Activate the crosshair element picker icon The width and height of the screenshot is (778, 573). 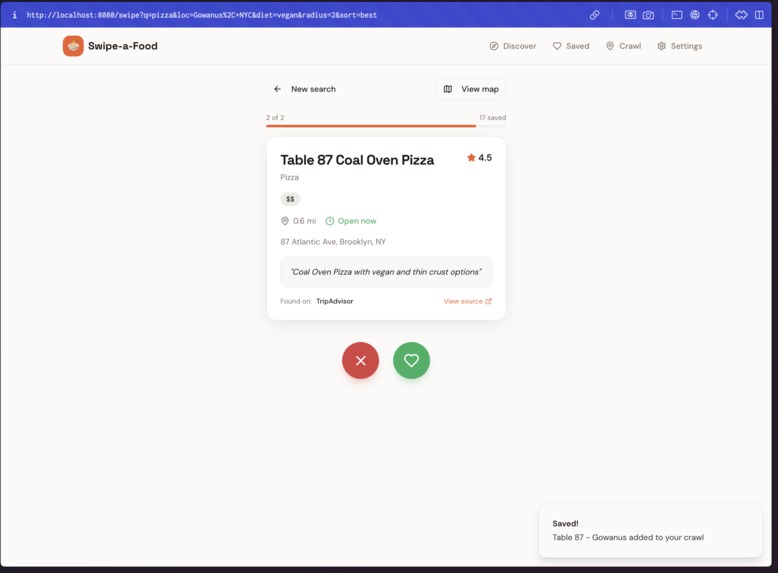[713, 15]
